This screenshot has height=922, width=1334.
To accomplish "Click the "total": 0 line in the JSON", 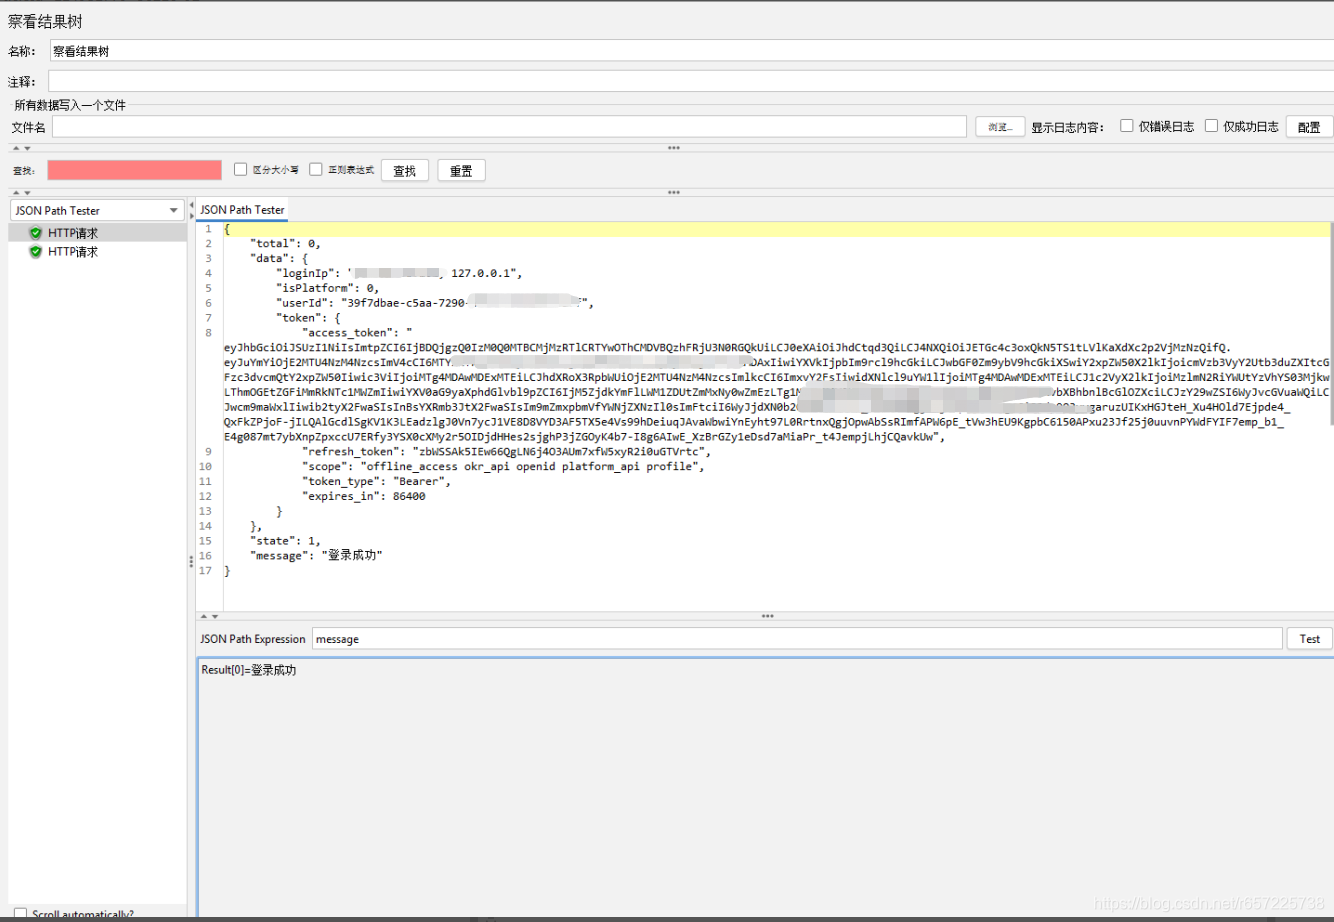I will click(285, 243).
